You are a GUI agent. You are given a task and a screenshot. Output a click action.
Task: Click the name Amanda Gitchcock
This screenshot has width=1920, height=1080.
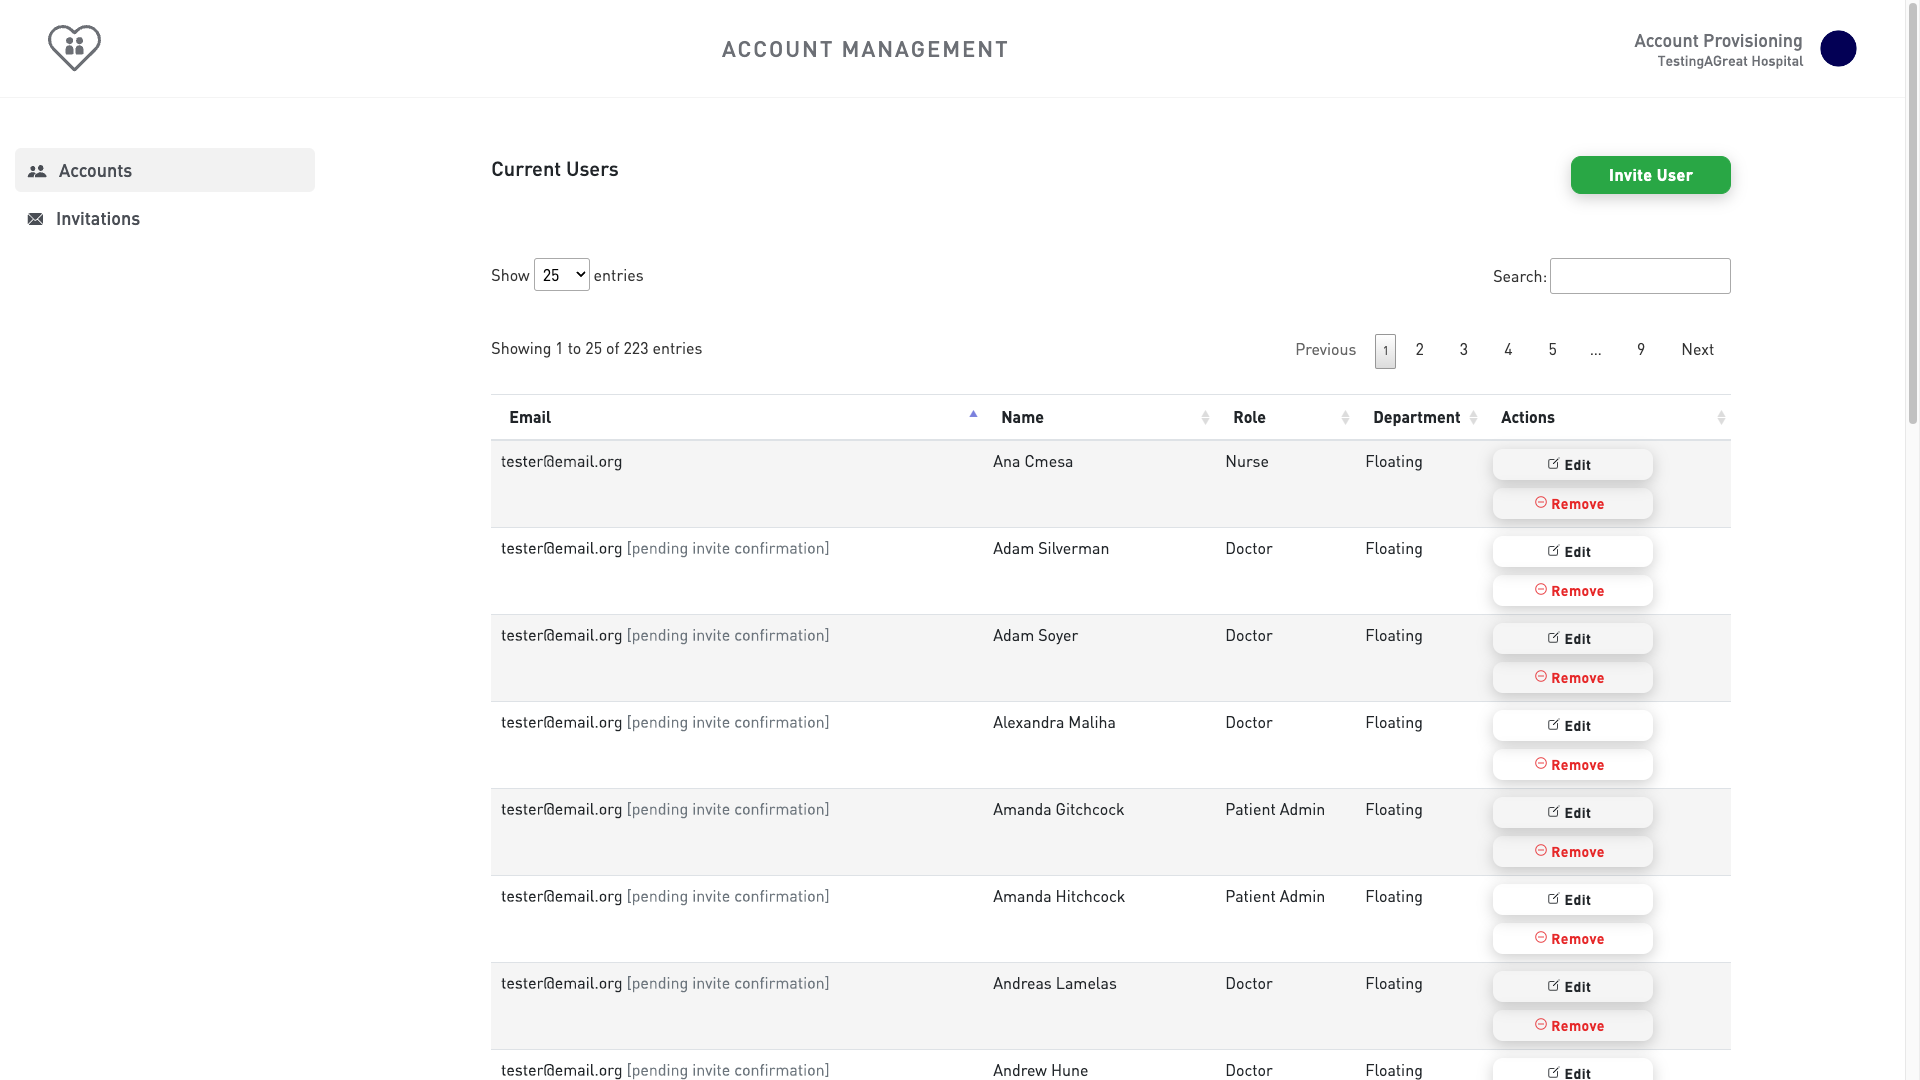coord(1058,810)
